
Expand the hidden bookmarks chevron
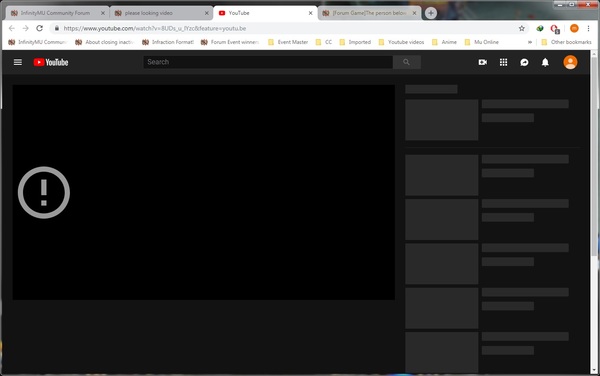(530, 42)
